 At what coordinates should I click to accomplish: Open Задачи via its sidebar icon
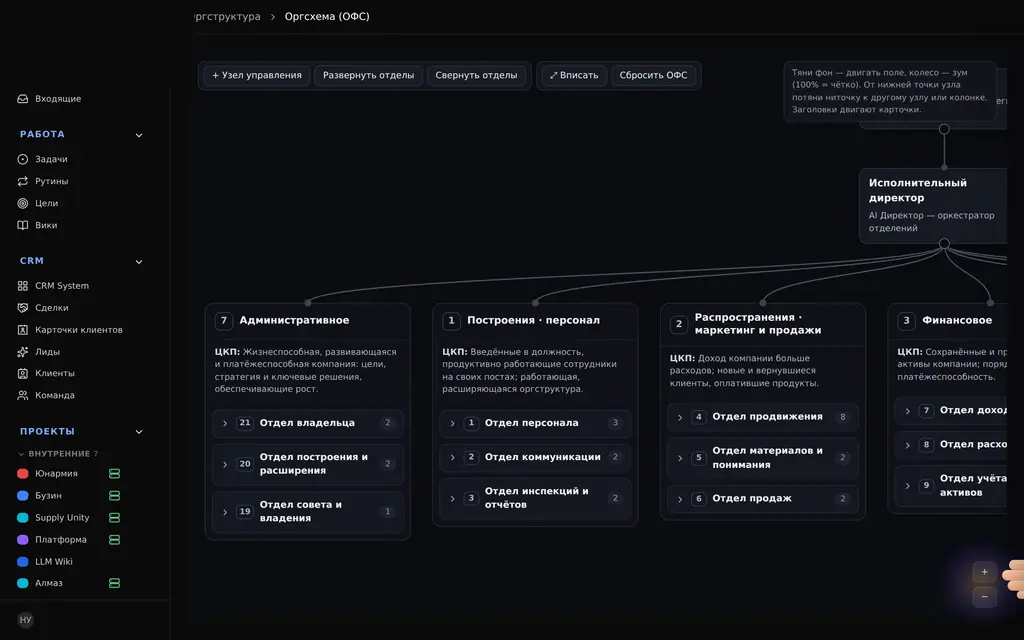point(23,159)
